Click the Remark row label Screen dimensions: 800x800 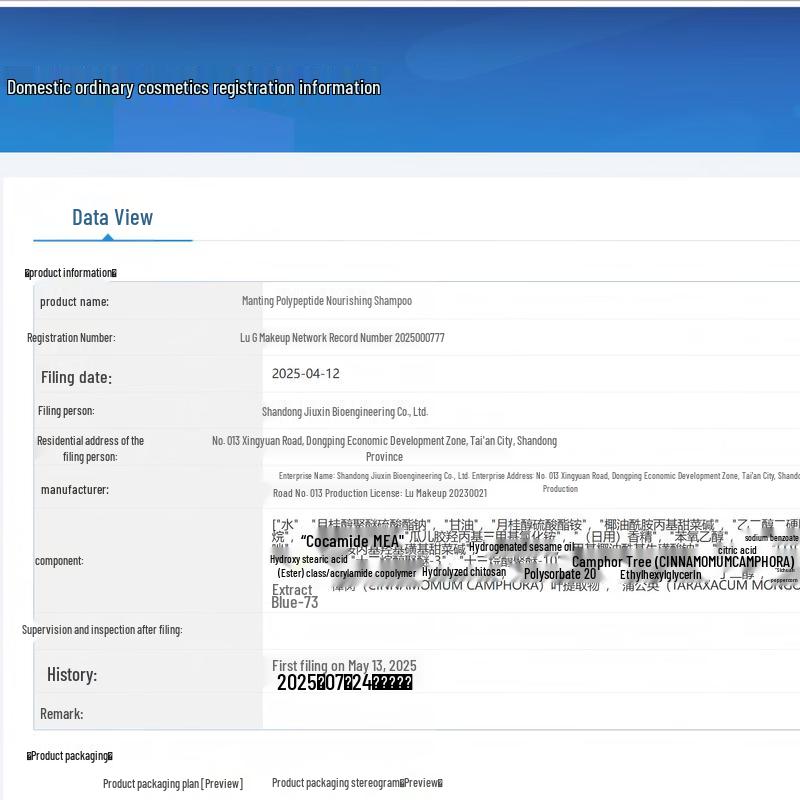pyautogui.click(x=61, y=714)
